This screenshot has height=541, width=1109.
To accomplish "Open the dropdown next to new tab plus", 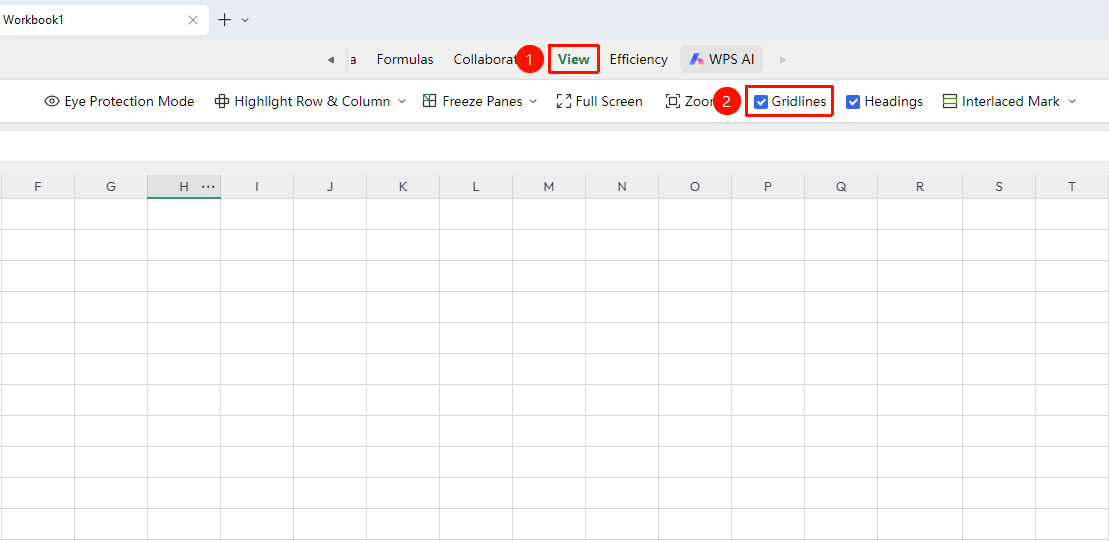I will pyautogui.click(x=245, y=21).
